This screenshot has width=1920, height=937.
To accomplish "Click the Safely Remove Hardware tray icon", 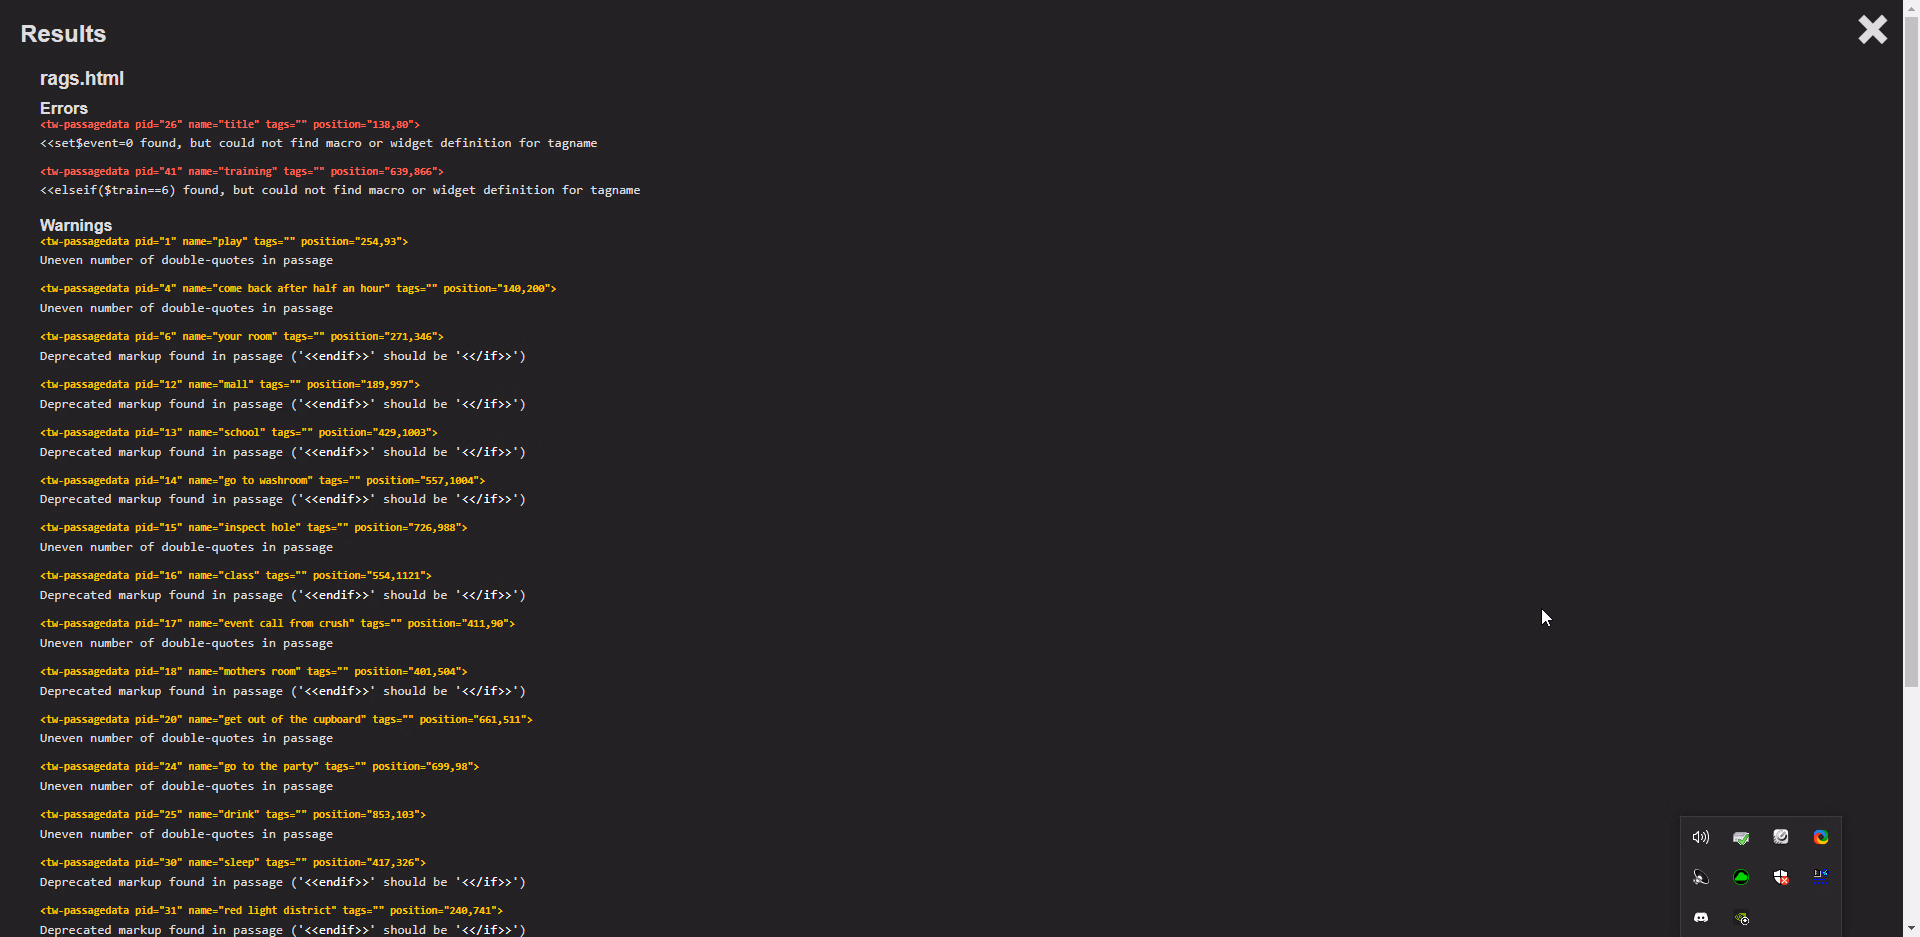I will pyautogui.click(x=1741, y=837).
